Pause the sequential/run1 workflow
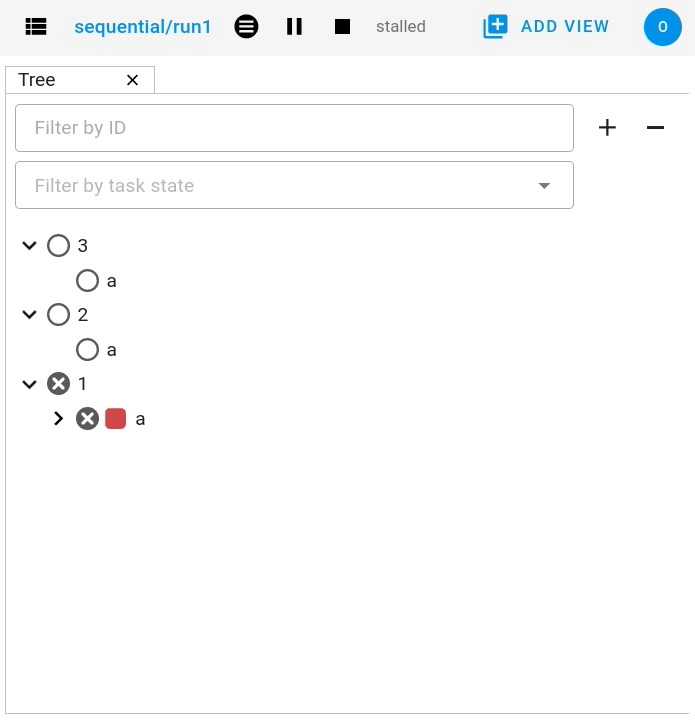695x721 pixels. [294, 27]
